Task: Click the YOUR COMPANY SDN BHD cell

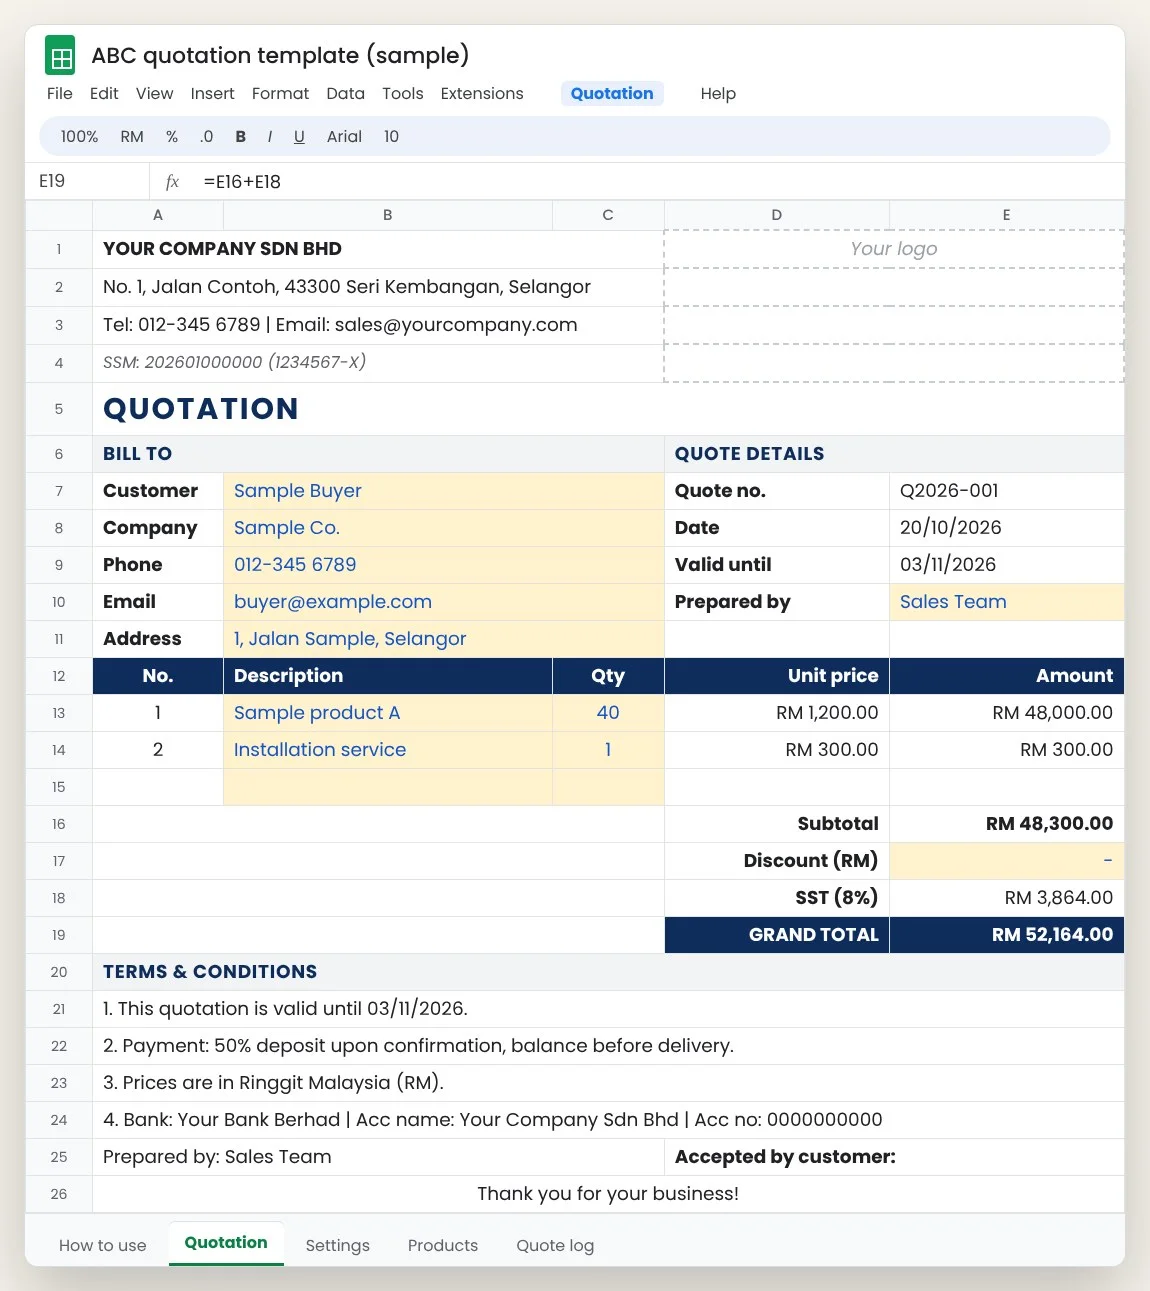Action: point(378,249)
